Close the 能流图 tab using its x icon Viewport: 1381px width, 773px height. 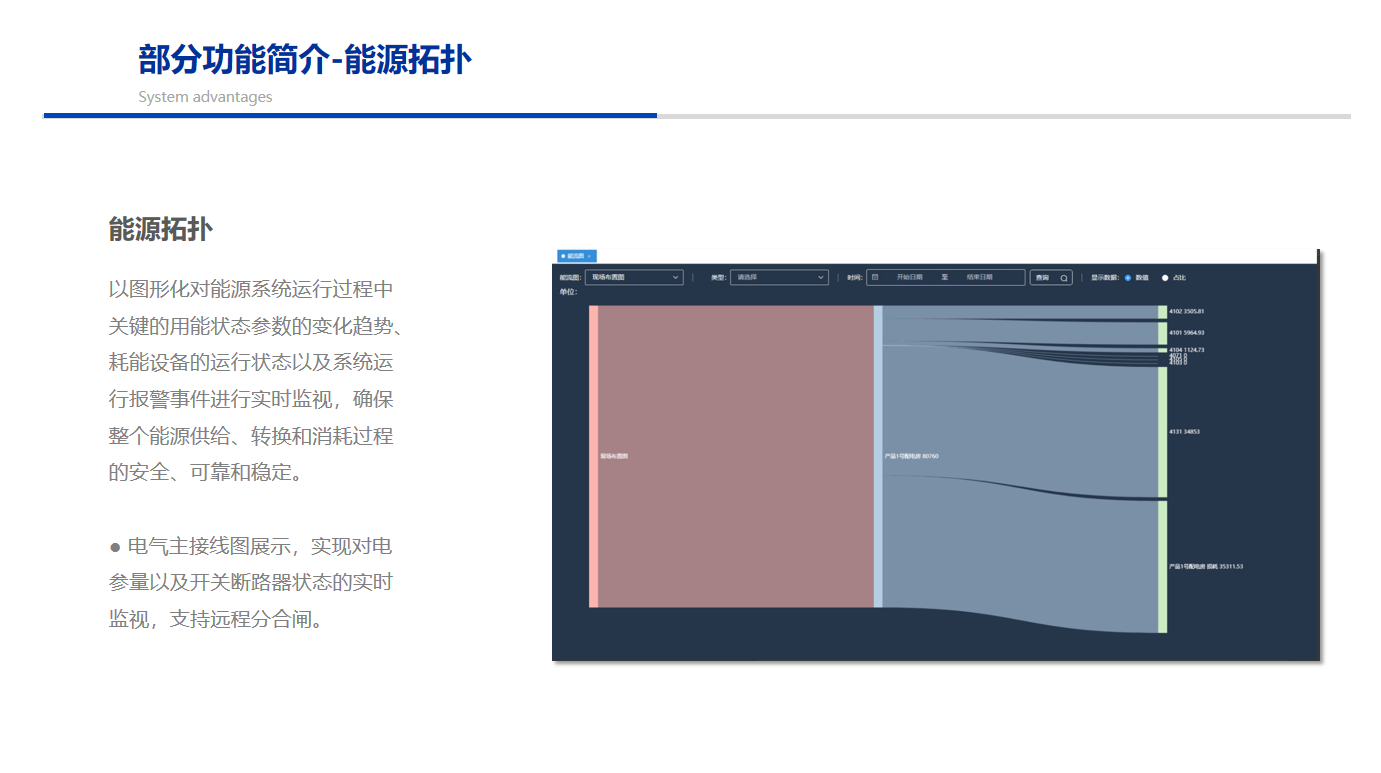(589, 256)
